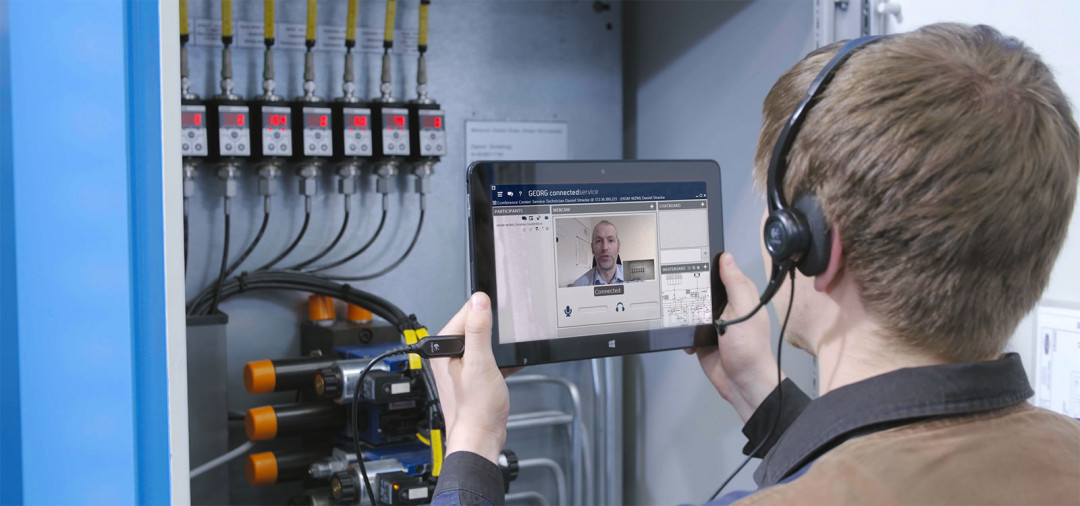This screenshot has height=506, width=1080.
Task: Toggle the microphone icon below the webcam
Action: click(x=568, y=311)
